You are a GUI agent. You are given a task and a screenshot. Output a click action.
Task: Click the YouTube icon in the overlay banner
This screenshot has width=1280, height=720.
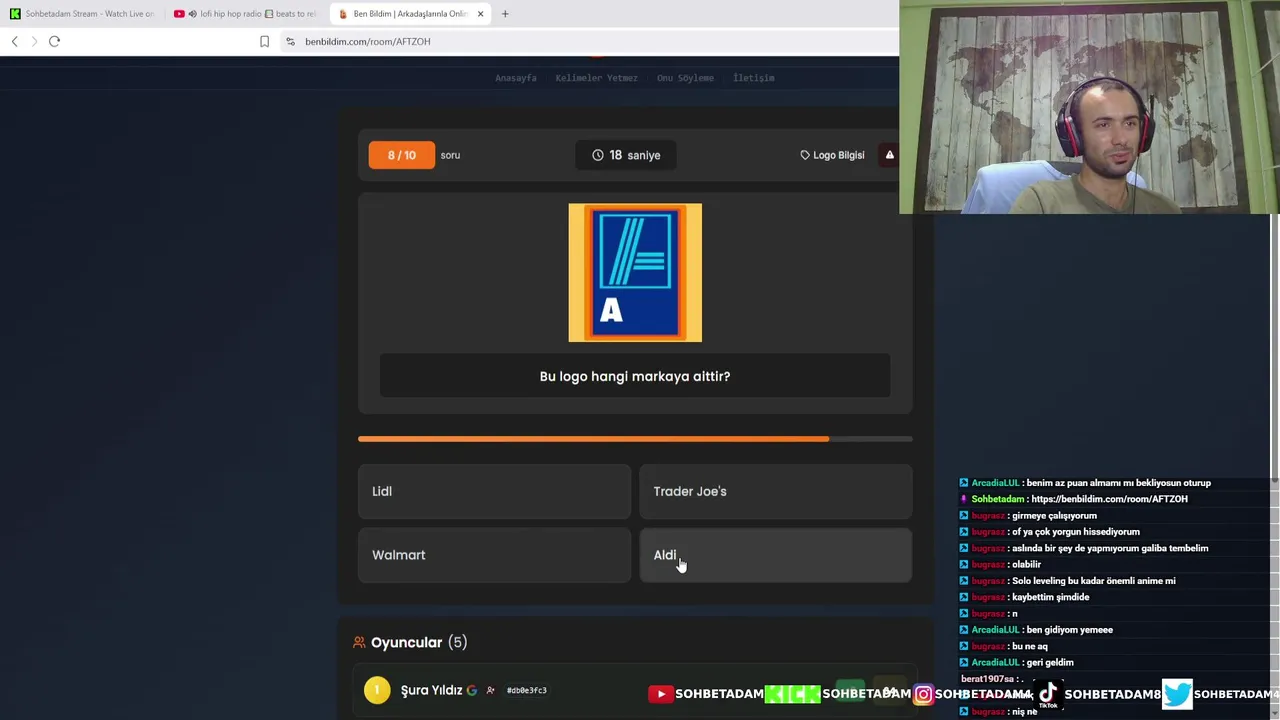point(661,694)
